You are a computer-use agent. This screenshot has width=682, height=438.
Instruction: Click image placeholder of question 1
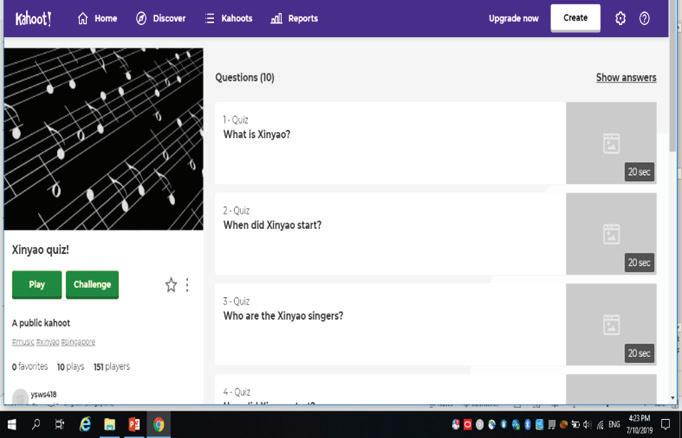(x=611, y=143)
